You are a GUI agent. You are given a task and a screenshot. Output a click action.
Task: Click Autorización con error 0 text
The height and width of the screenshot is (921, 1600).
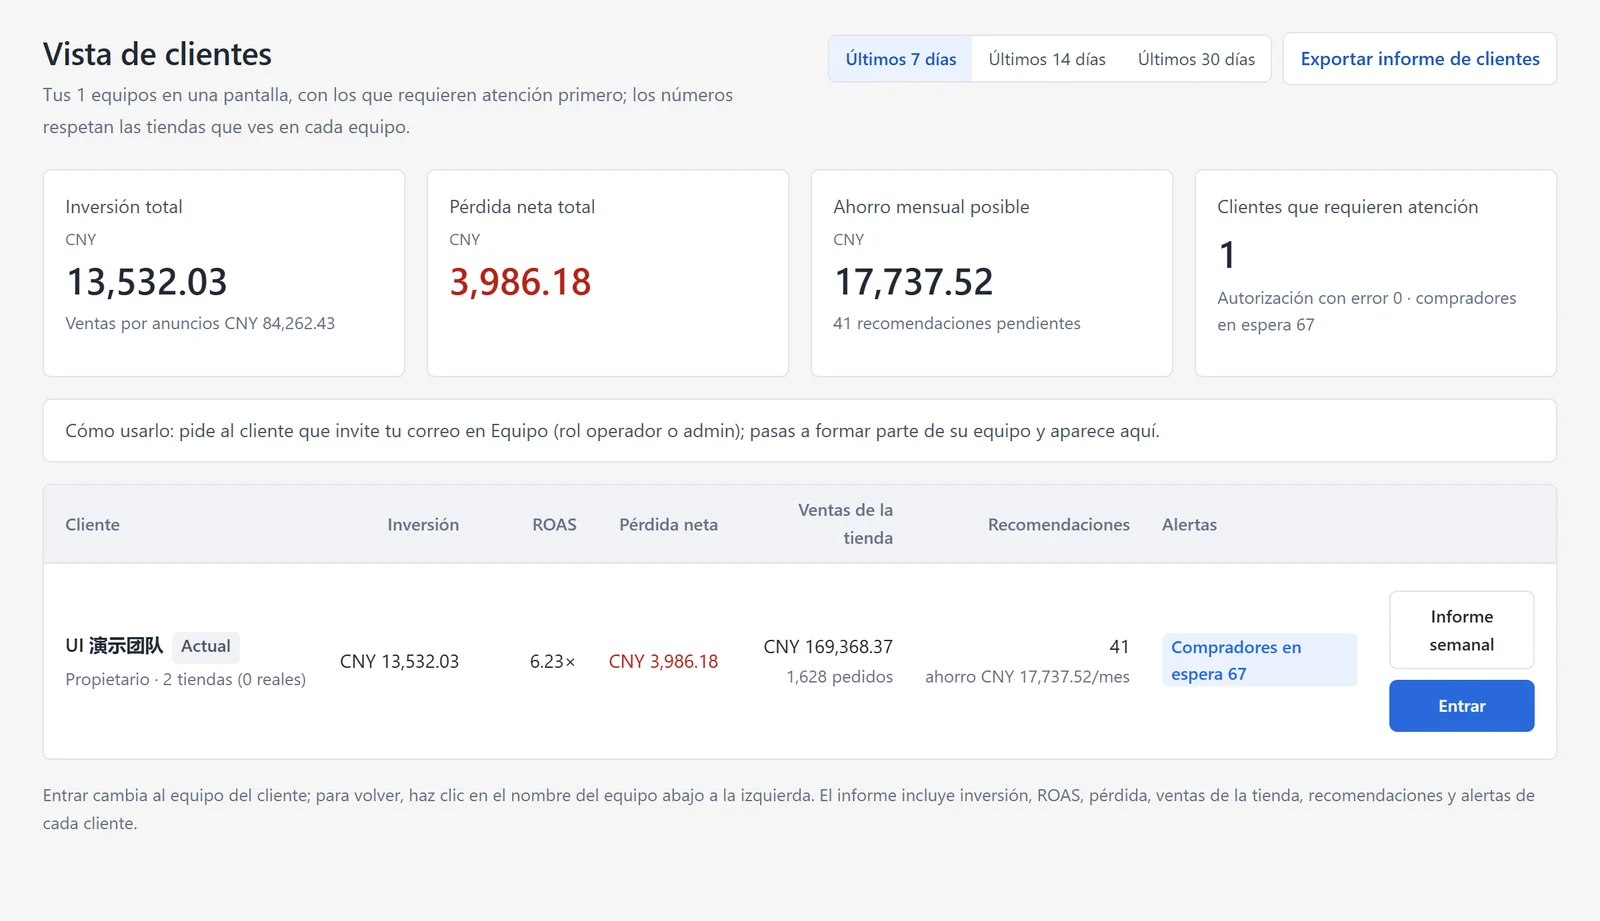pyautogui.click(x=1309, y=298)
